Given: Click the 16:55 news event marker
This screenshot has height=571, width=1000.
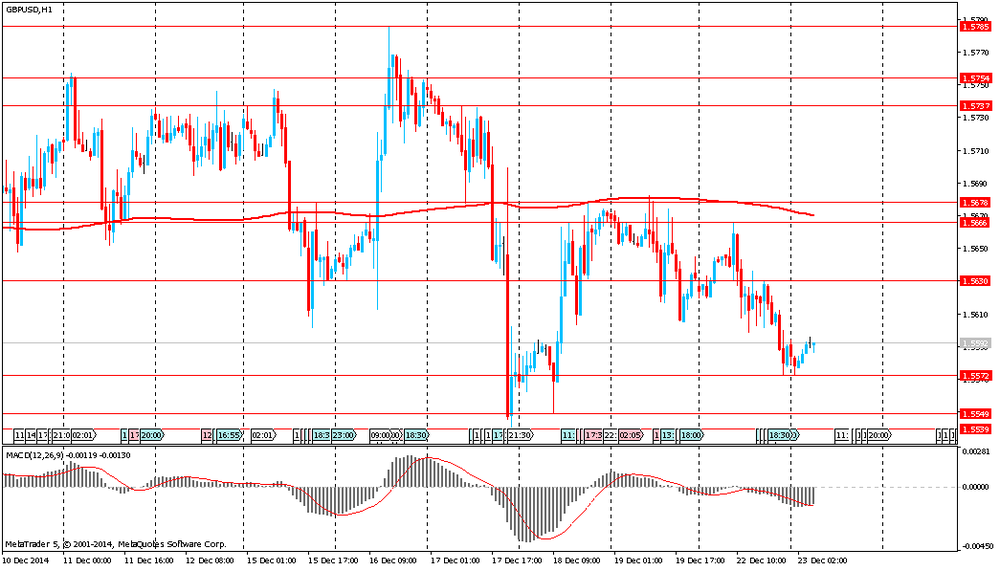Looking at the screenshot, I should pyautogui.click(x=230, y=436).
